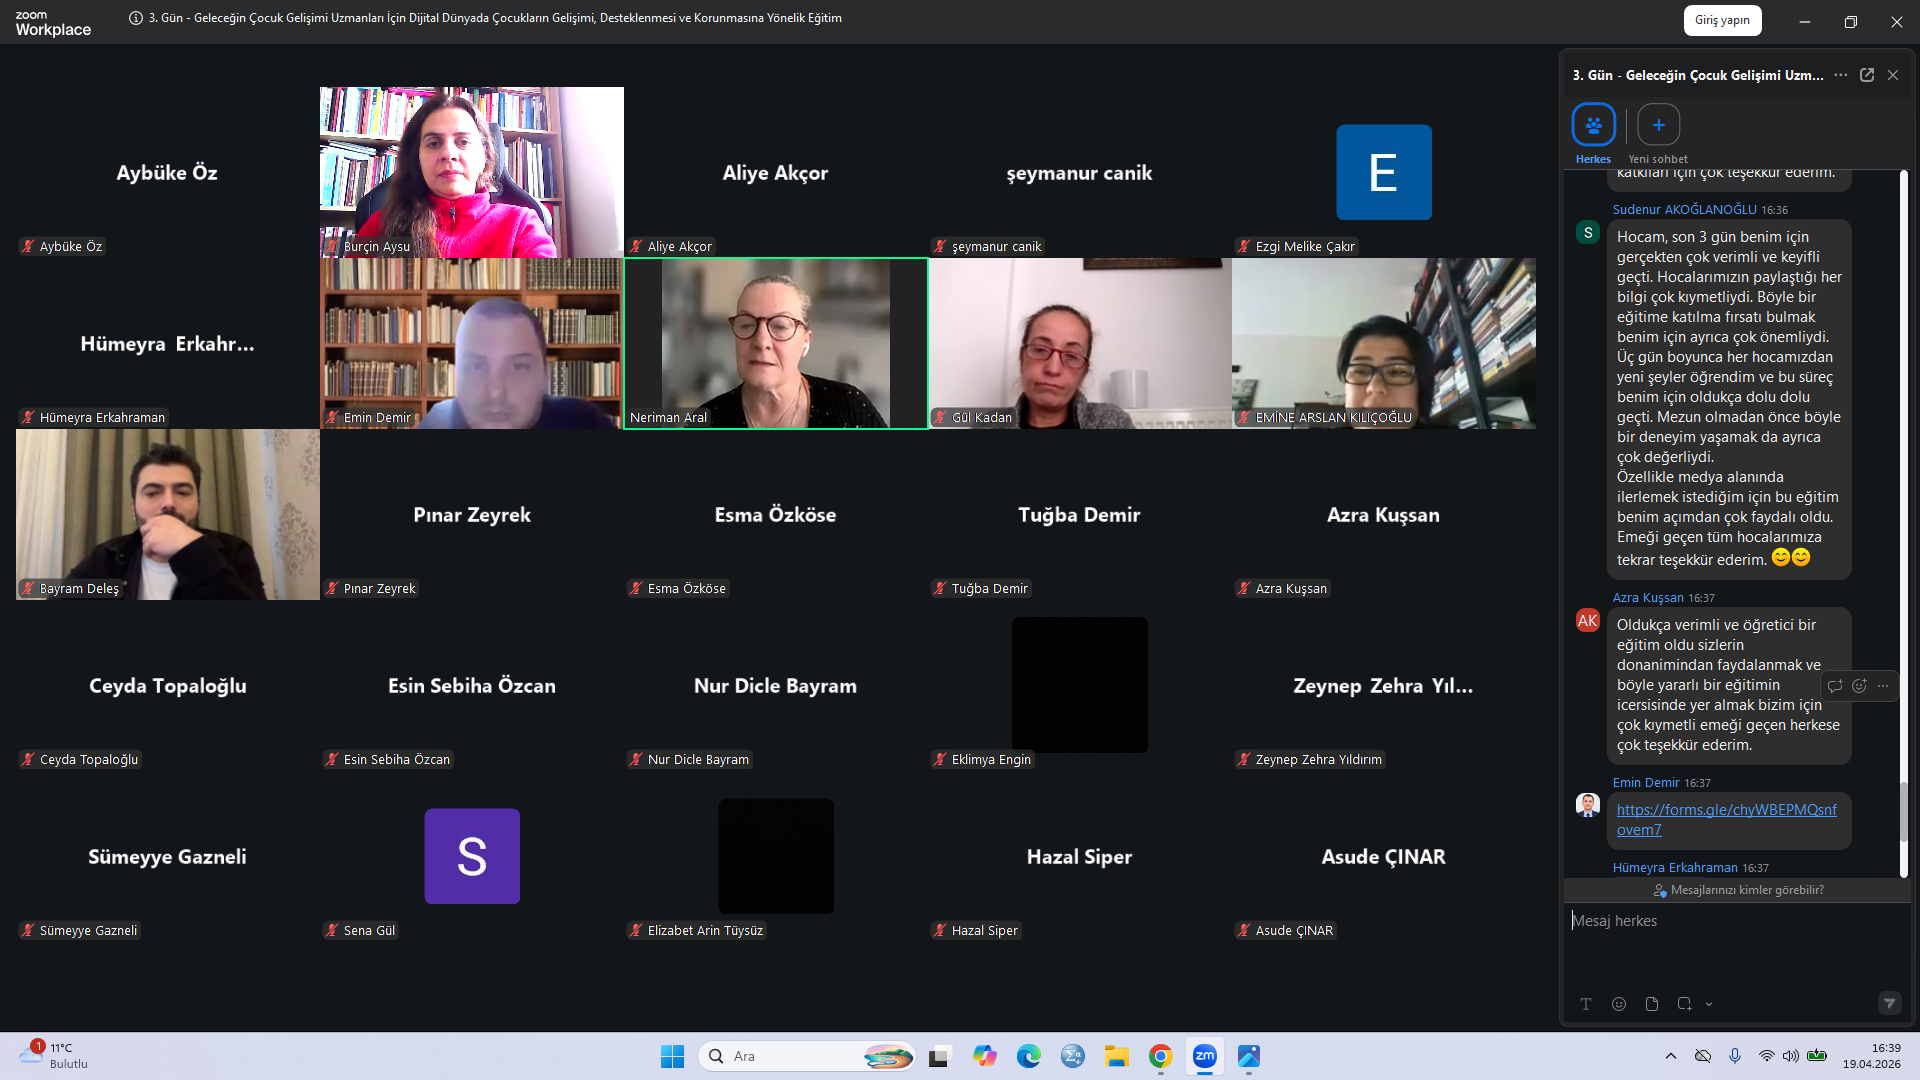The height and width of the screenshot is (1080, 1920).
Task: Close the chat side panel
Action: click(1893, 75)
